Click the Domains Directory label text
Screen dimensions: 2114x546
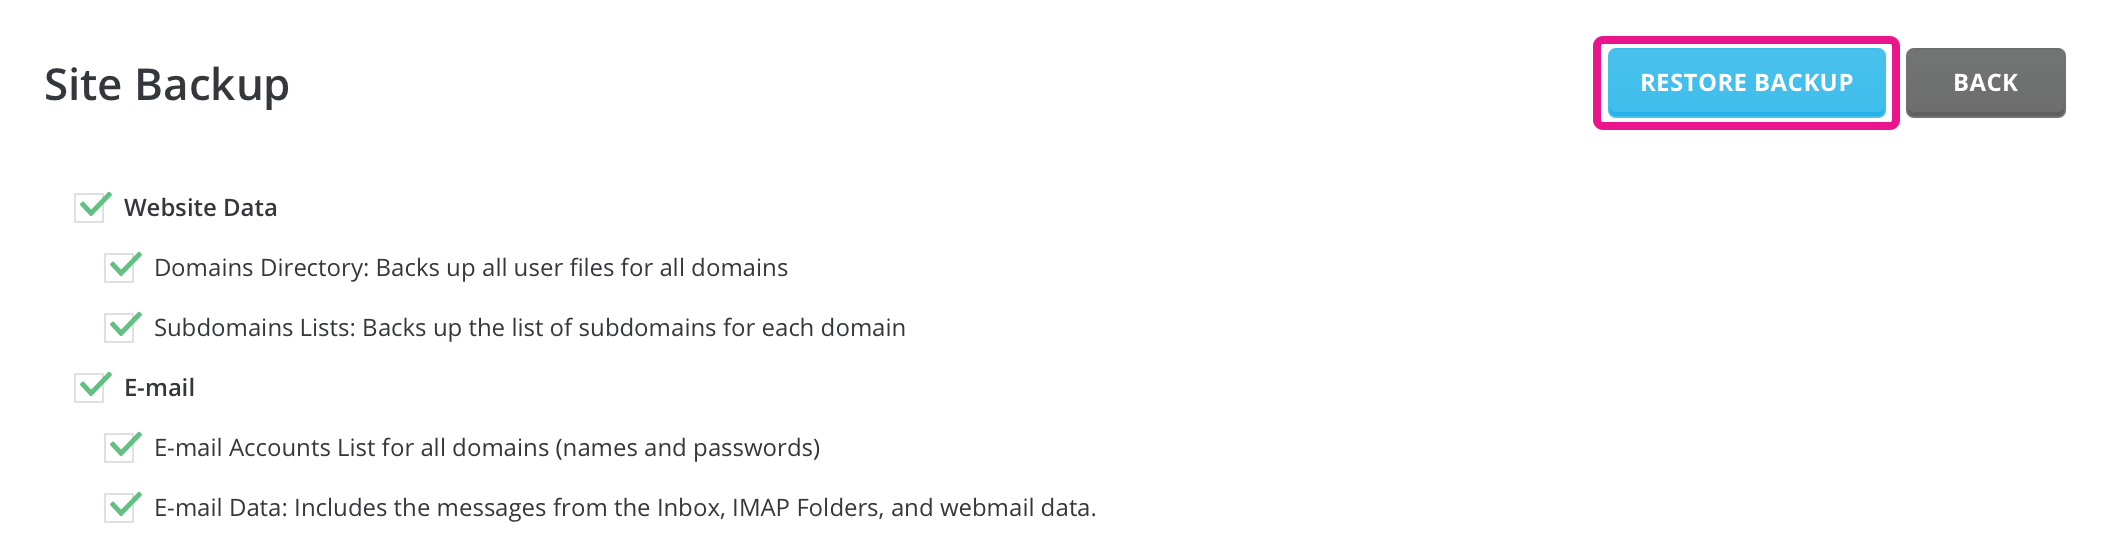coord(261,268)
